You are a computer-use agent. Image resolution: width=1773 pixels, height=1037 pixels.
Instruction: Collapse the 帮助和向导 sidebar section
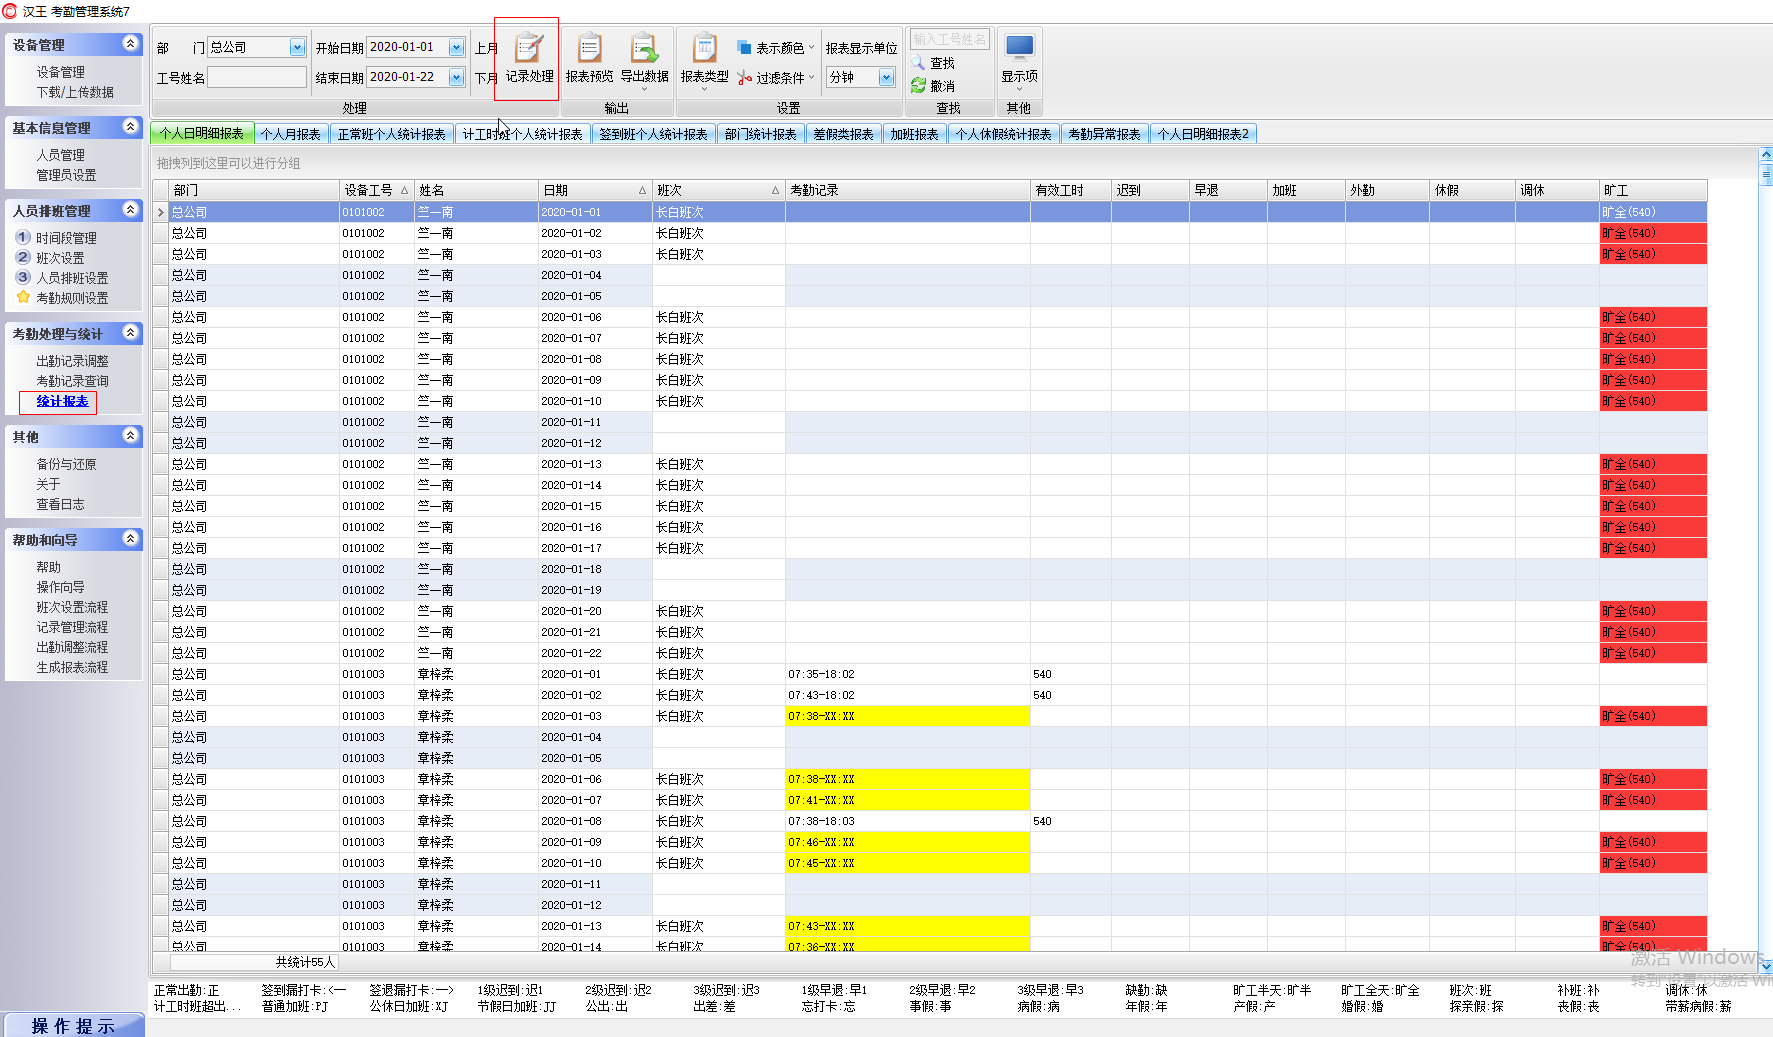(x=130, y=538)
